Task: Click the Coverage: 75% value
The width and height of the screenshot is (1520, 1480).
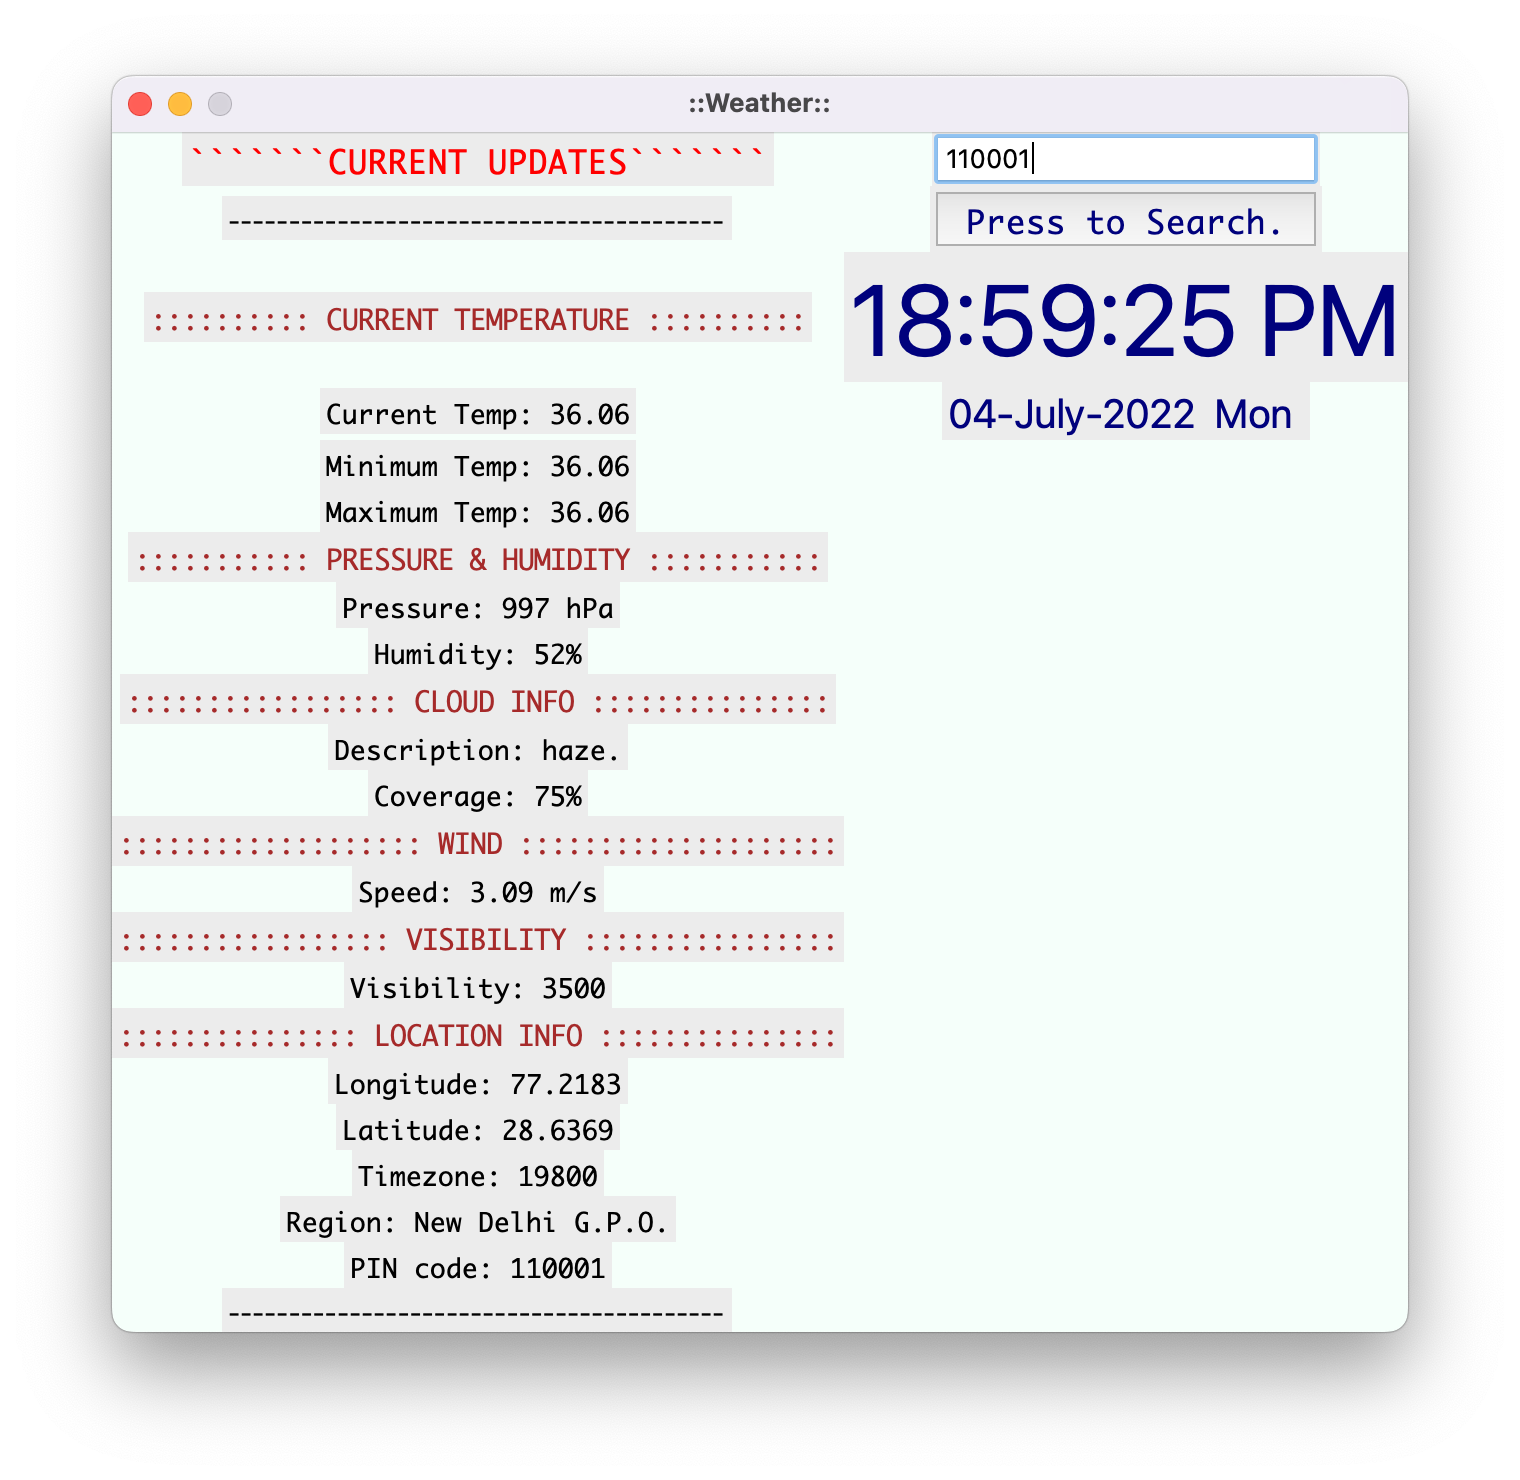Action: pos(478,796)
